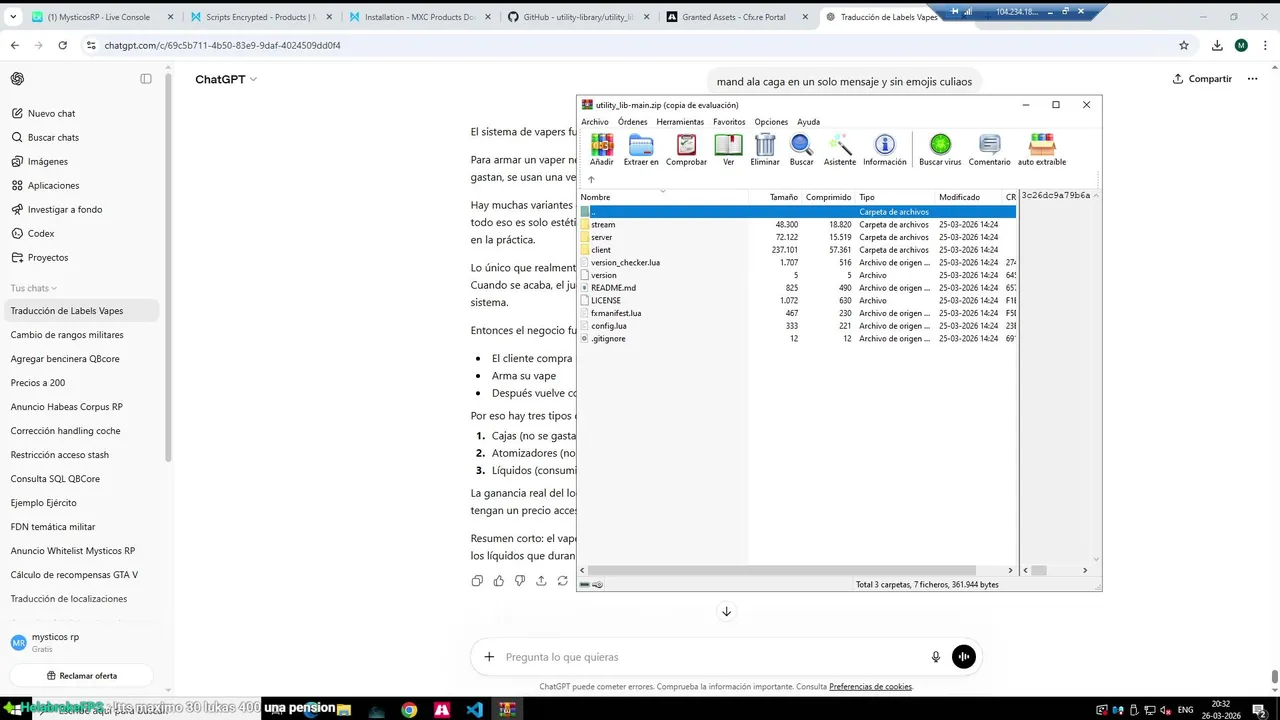Click the share upload icon under the response
Screen dimensions: 1280x720
[x=541, y=581]
